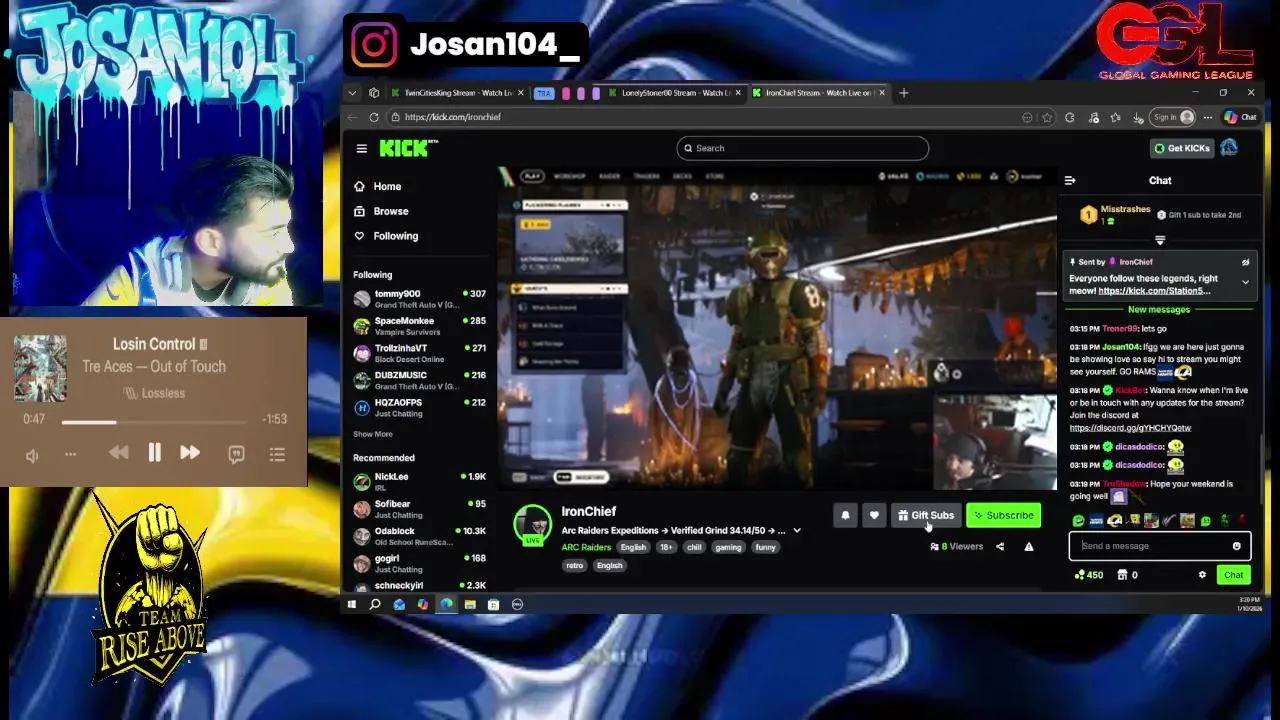Switch to LonelyStoner00 Stream tab
This screenshot has height=720, width=1280.
click(675, 93)
